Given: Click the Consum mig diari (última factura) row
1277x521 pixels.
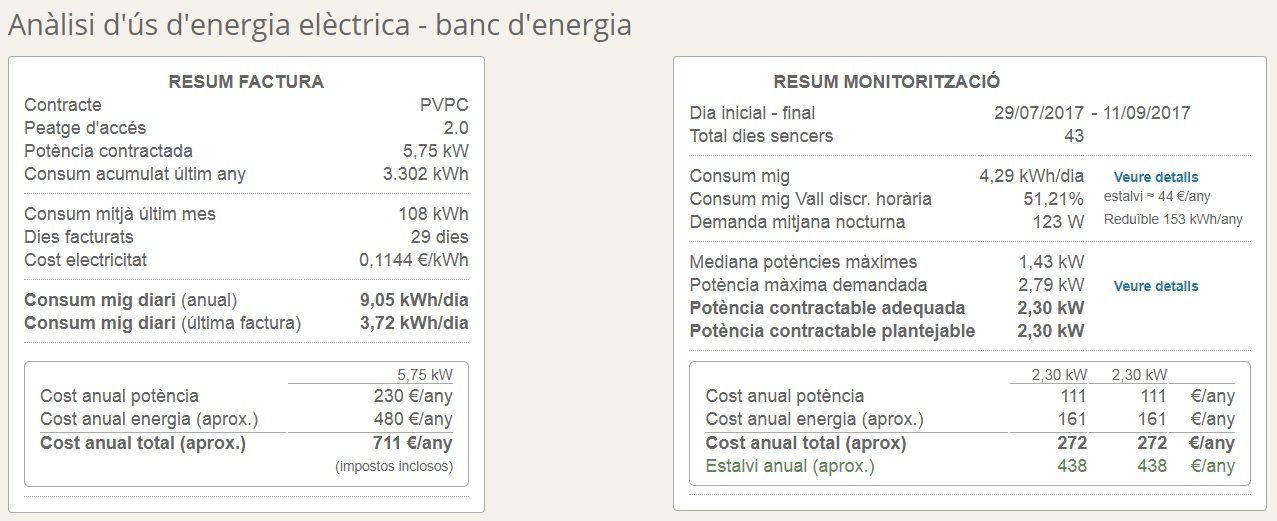Looking at the screenshot, I should [x=246, y=323].
